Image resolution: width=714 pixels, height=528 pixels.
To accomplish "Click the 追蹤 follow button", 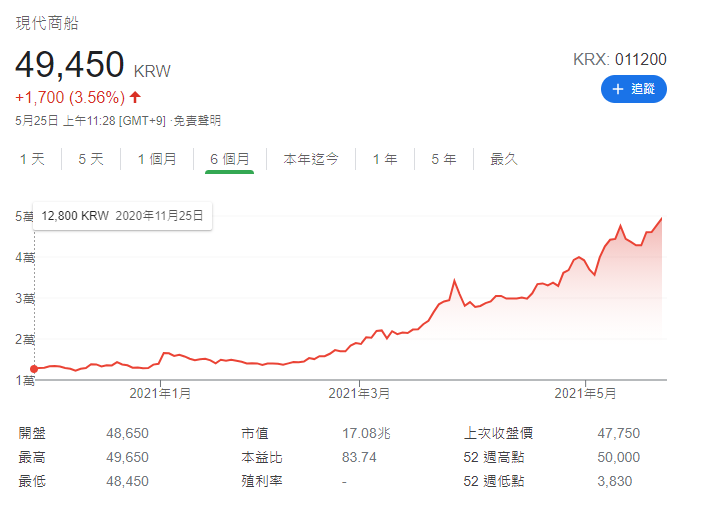I will point(633,89).
